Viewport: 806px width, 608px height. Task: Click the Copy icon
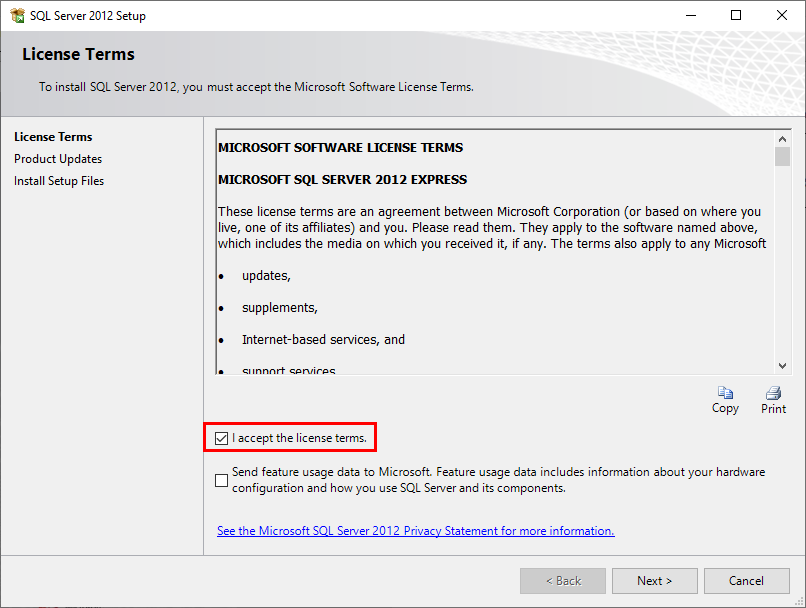click(725, 400)
